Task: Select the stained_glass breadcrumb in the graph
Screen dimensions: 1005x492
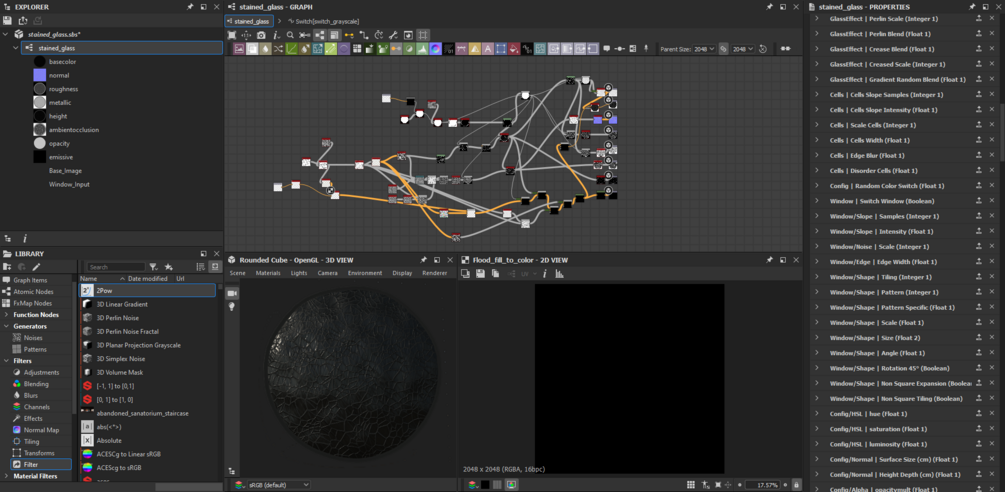Action: point(250,21)
